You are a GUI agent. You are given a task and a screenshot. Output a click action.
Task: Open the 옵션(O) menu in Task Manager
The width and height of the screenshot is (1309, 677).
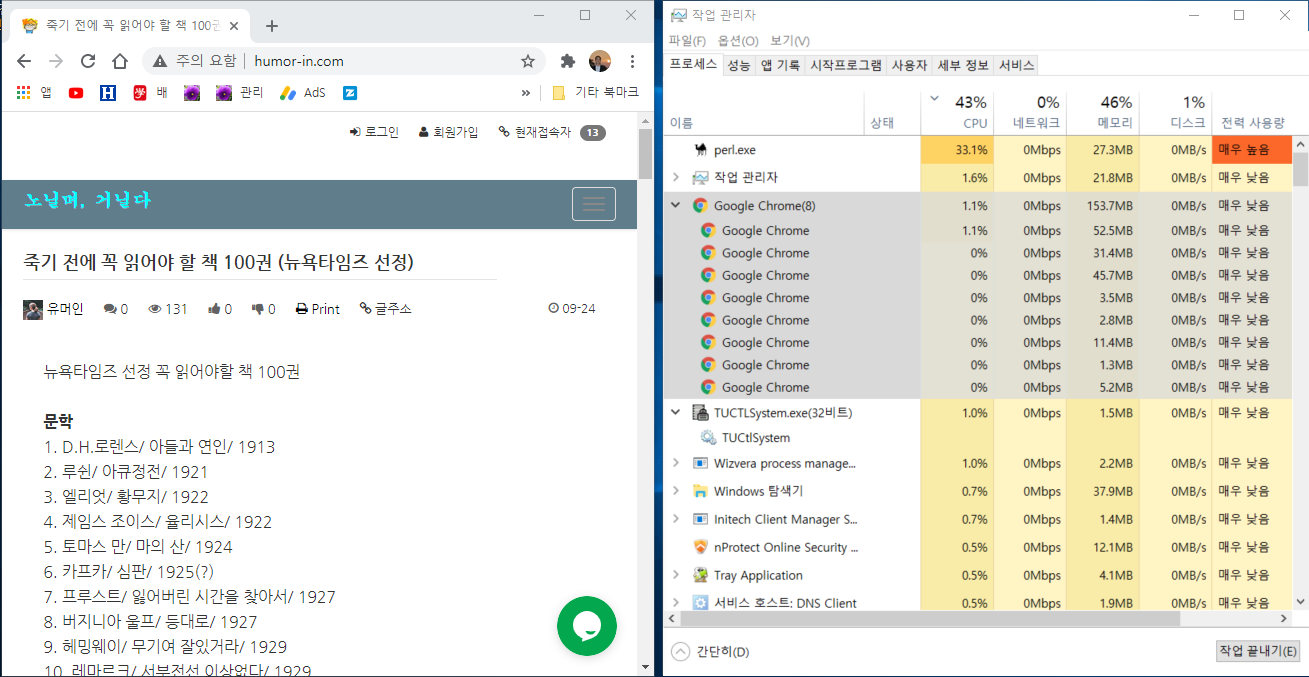tap(738, 41)
